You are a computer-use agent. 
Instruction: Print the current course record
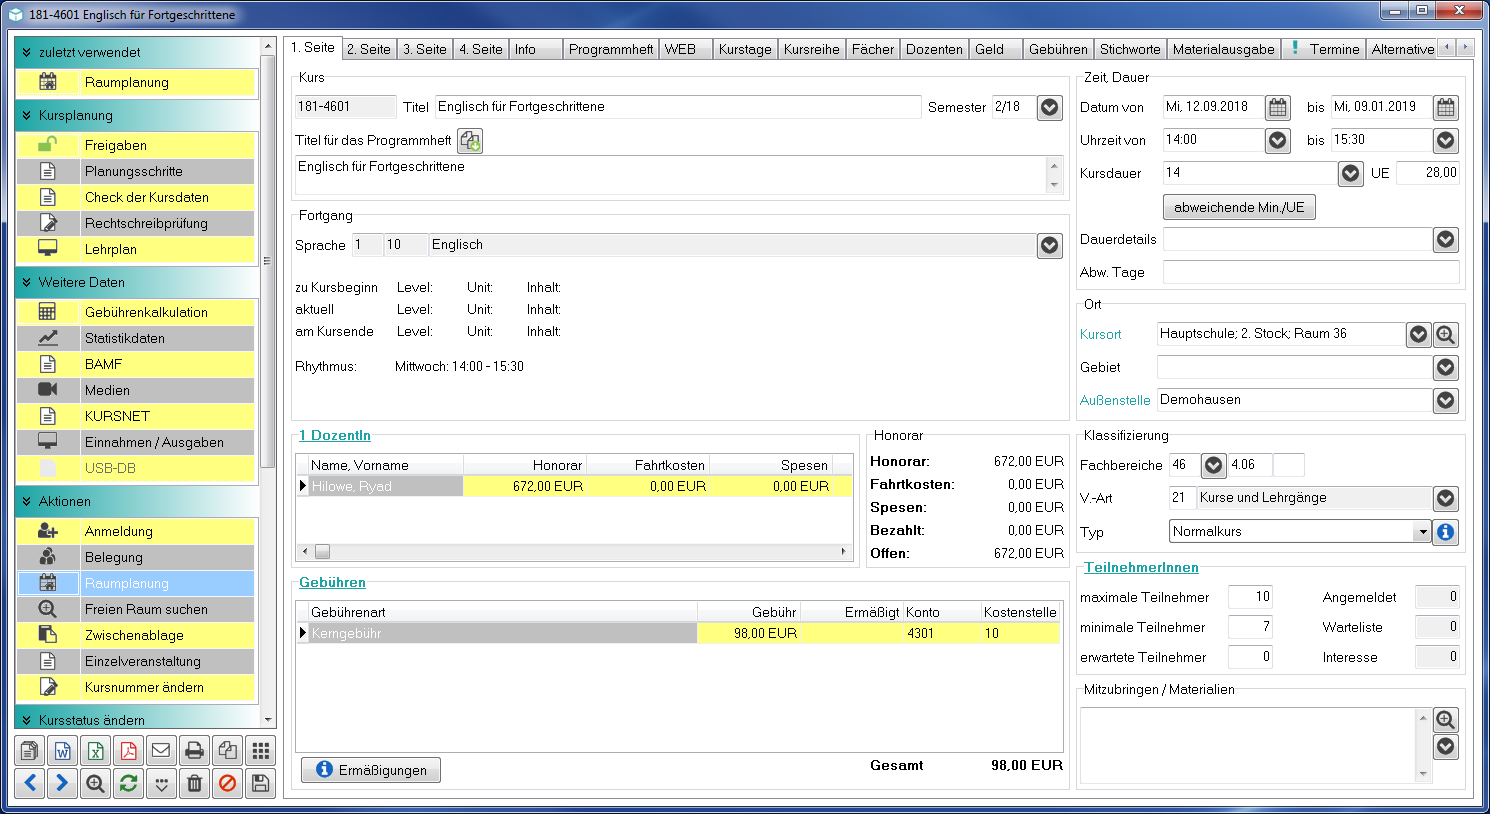click(x=194, y=750)
